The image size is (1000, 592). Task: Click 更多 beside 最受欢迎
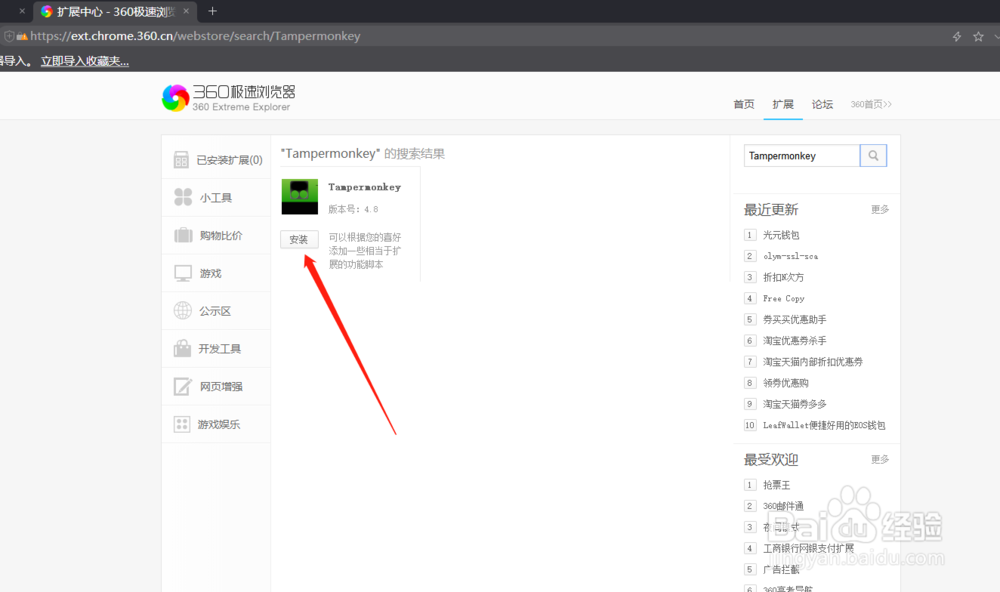pyautogui.click(x=879, y=459)
